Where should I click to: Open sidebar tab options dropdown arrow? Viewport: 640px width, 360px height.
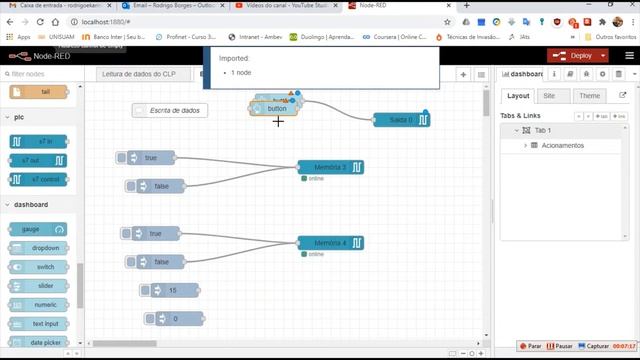click(634, 74)
